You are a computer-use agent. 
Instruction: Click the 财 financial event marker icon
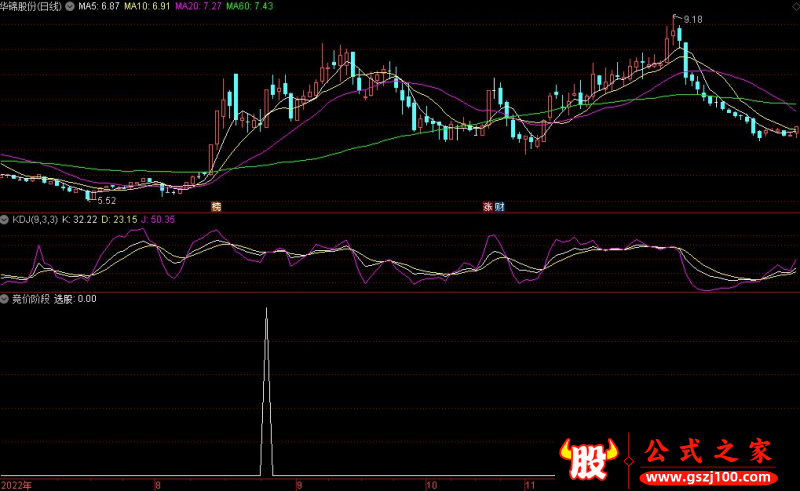pos(500,207)
